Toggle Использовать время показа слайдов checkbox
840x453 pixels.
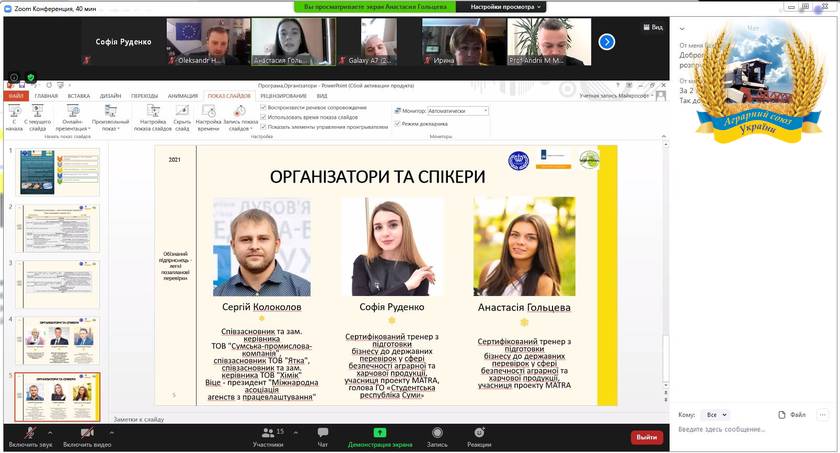click(x=263, y=117)
